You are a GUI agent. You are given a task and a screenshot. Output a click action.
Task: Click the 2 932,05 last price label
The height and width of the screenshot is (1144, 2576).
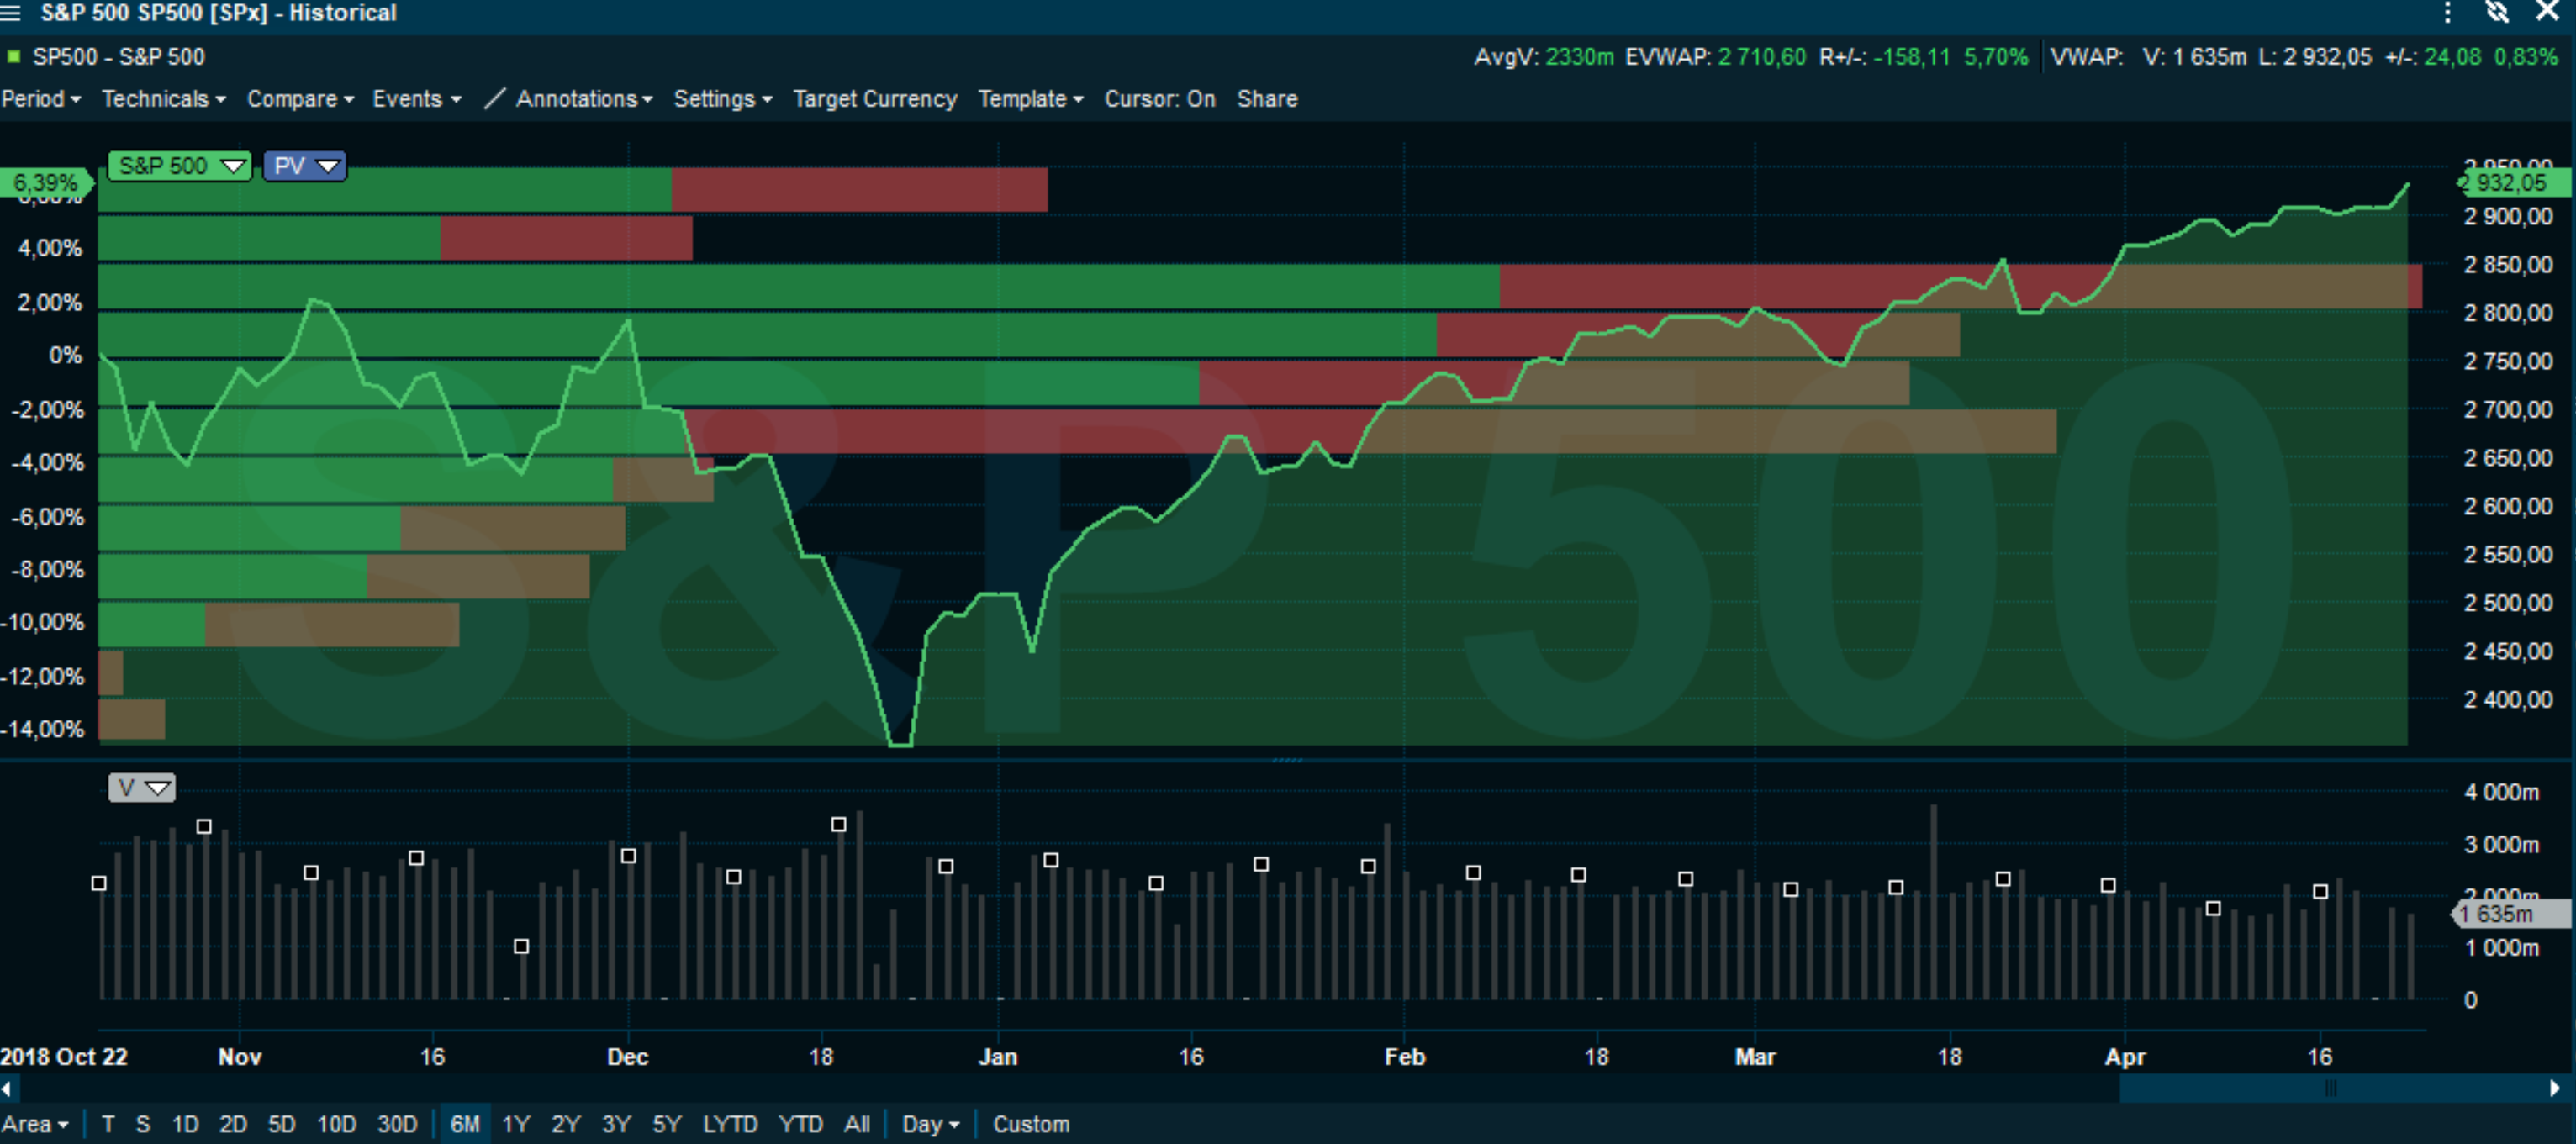pyautogui.click(x=2514, y=183)
